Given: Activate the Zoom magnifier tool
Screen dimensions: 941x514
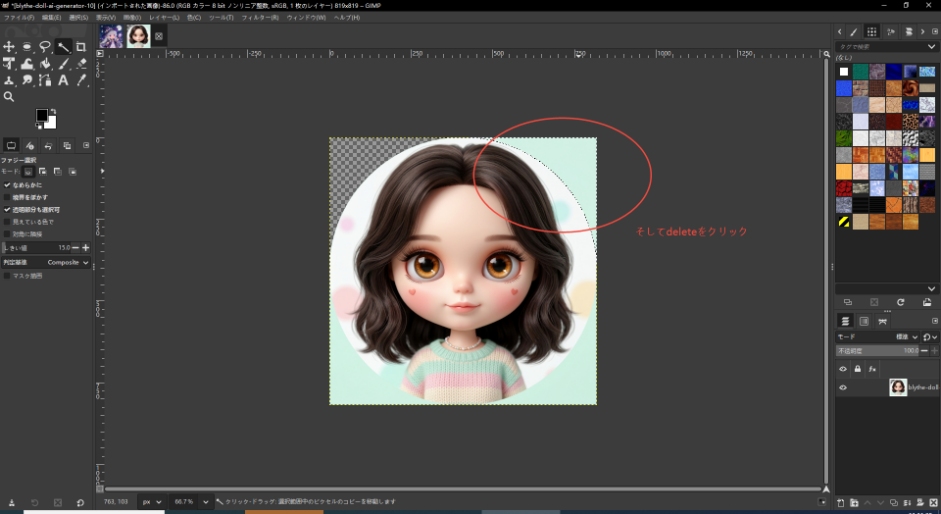Looking at the screenshot, I should point(9,97).
